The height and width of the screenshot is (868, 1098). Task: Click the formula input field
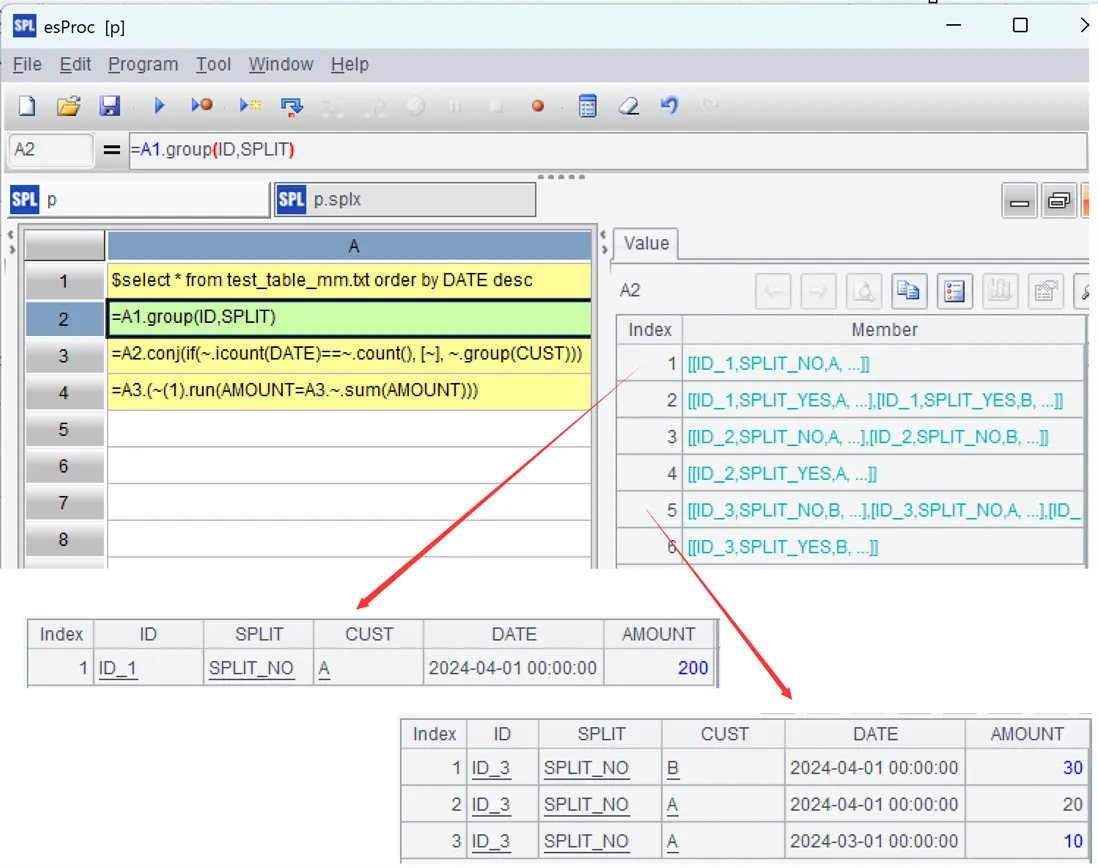(607, 150)
